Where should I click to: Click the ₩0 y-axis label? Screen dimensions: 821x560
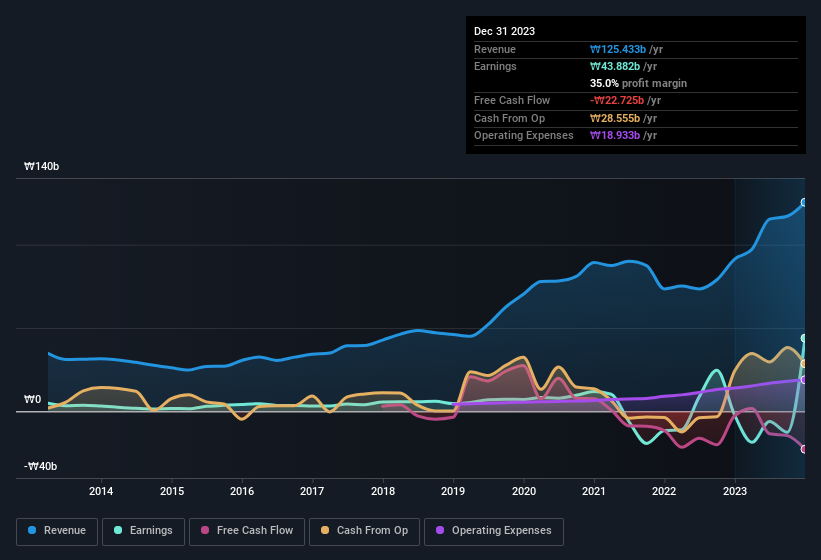[x=32, y=399]
